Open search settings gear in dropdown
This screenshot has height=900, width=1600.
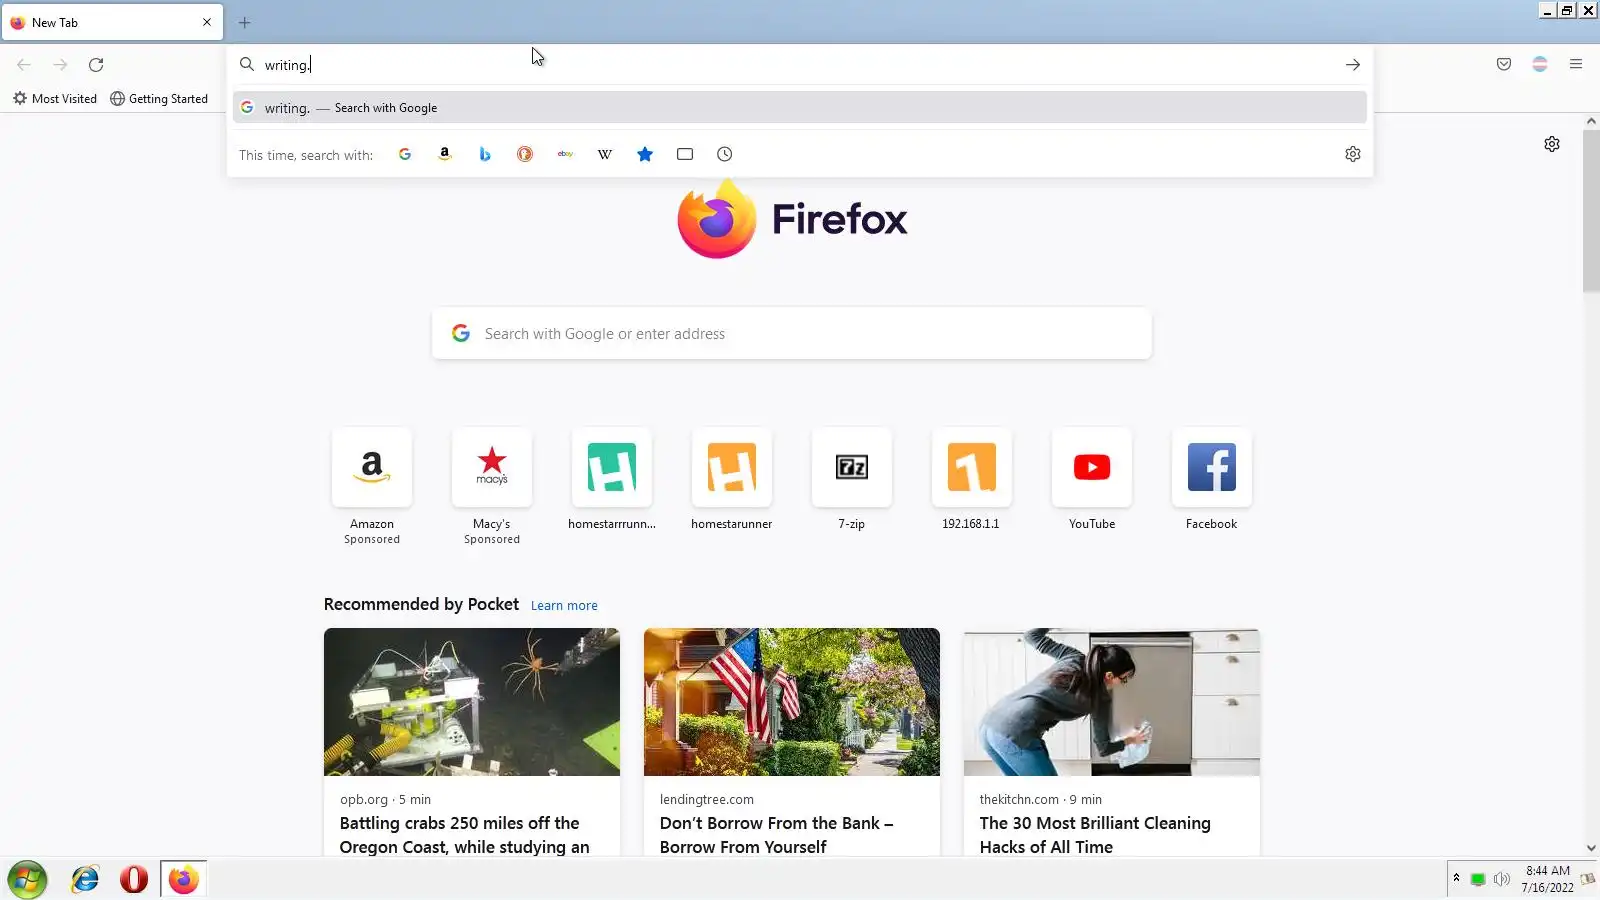[1353, 154]
